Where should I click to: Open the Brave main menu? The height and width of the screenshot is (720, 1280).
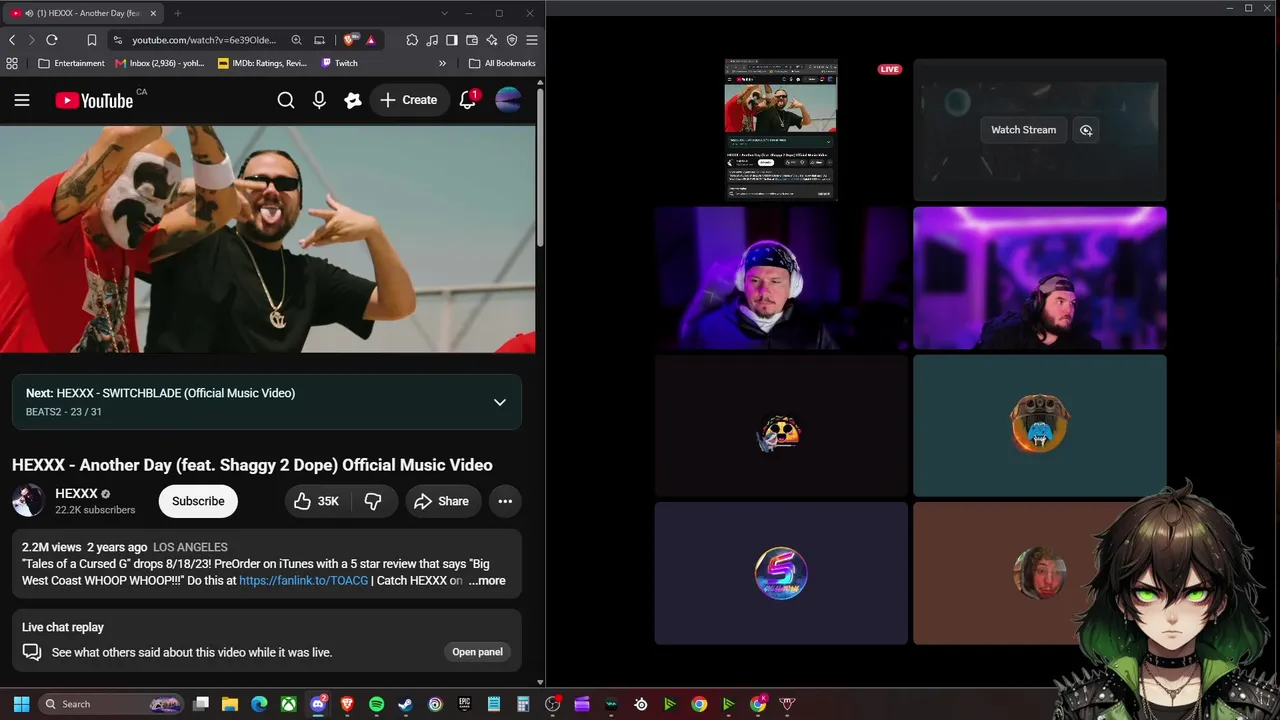[532, 40]
